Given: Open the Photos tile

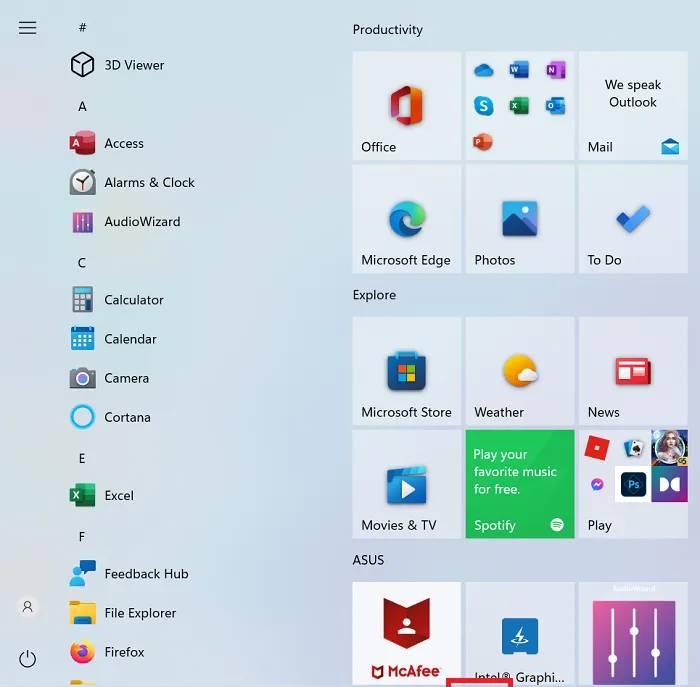Looking at the screenshot, I should pyautogui.click(x=520, y=219).
